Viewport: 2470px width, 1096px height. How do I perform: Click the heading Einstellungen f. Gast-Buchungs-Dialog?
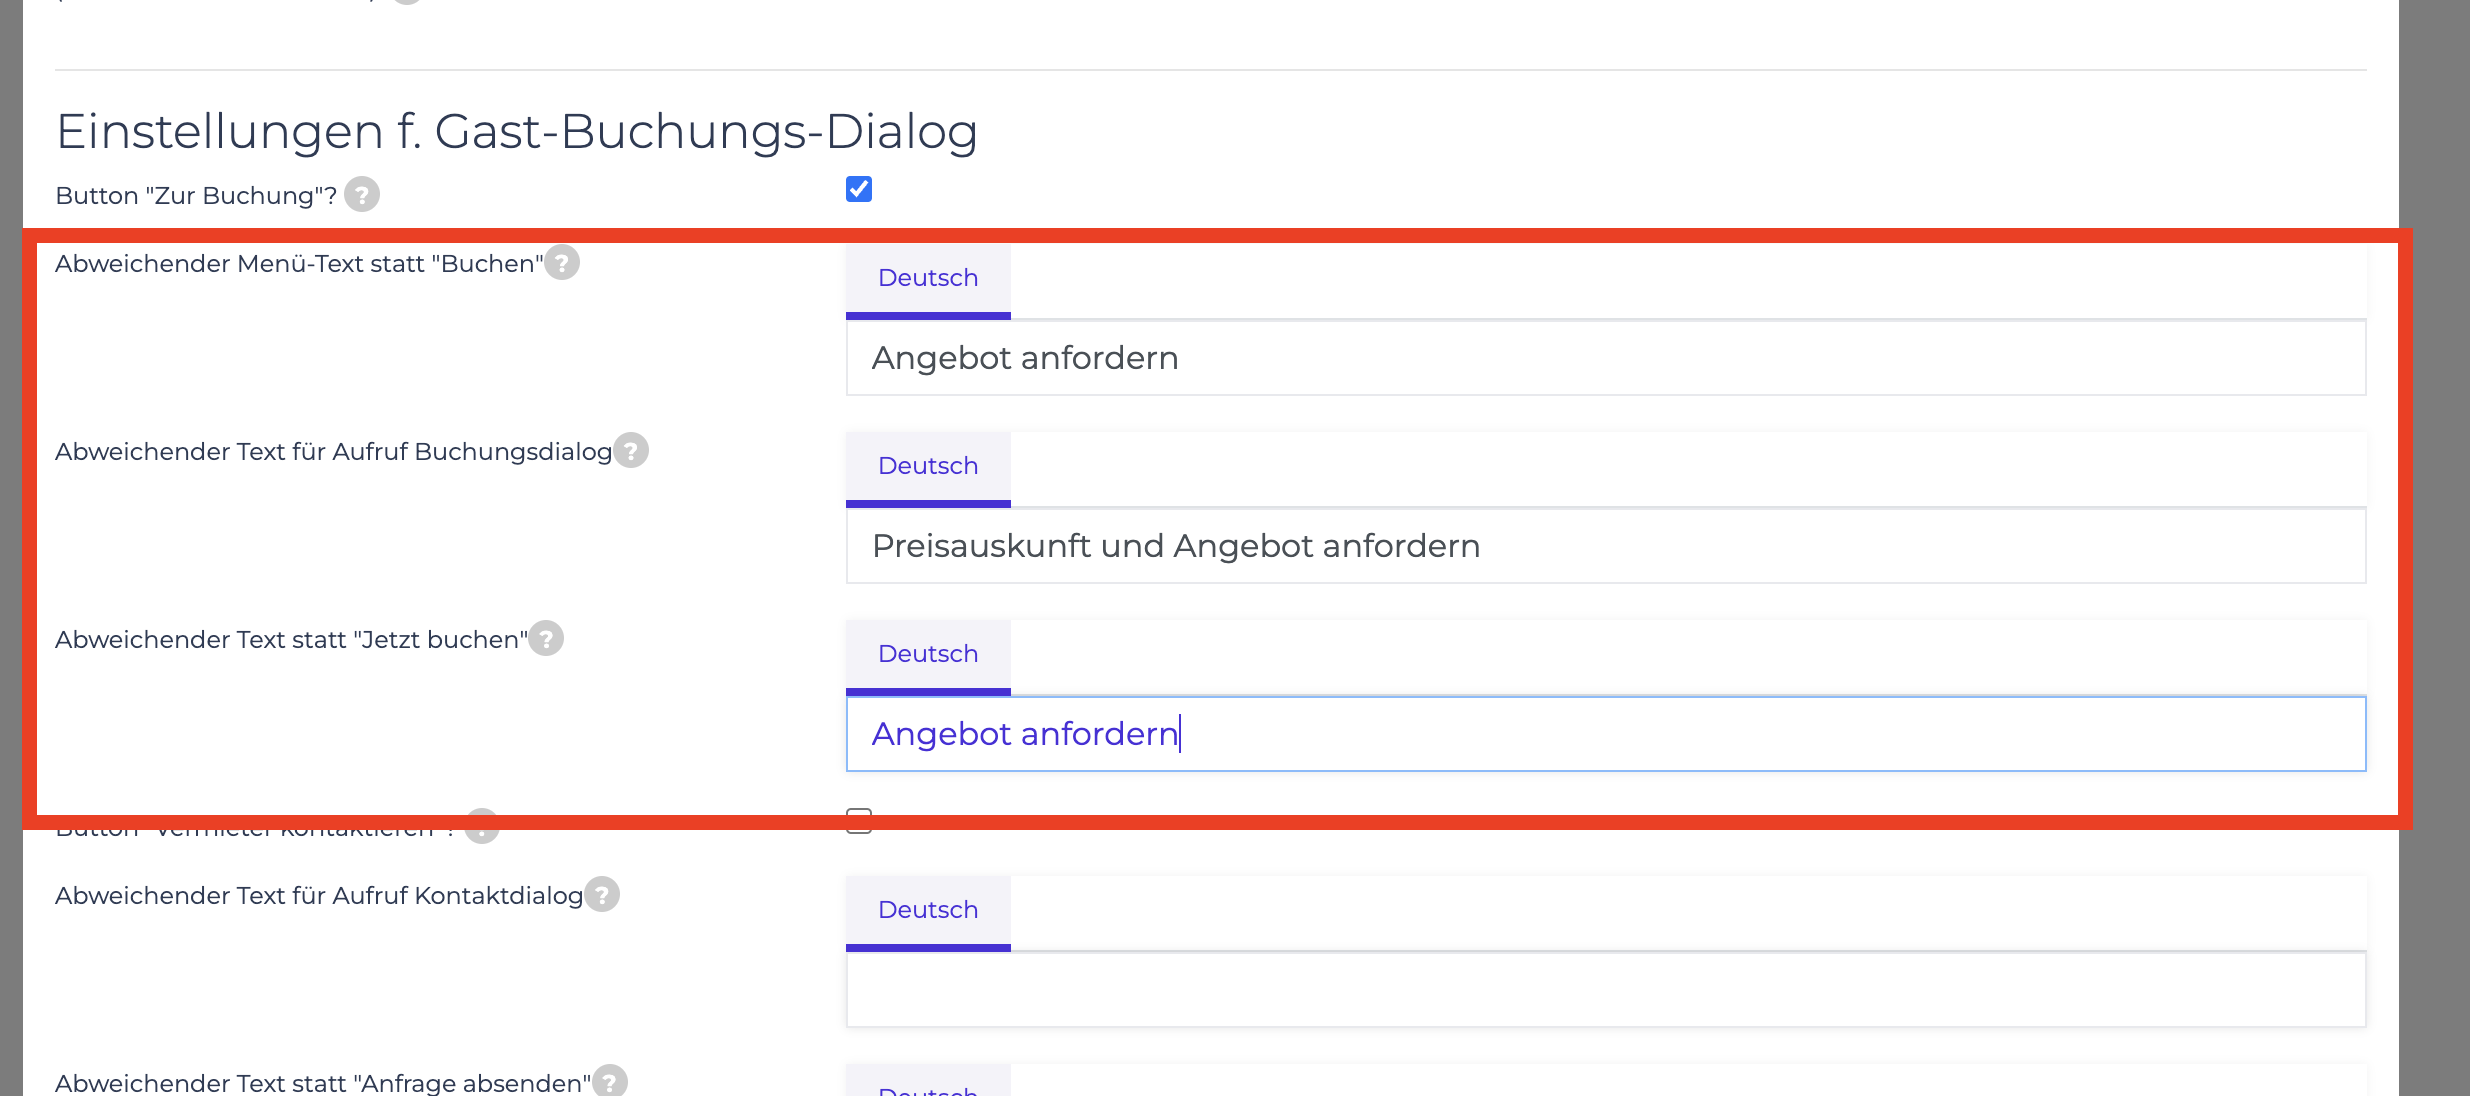517,131
